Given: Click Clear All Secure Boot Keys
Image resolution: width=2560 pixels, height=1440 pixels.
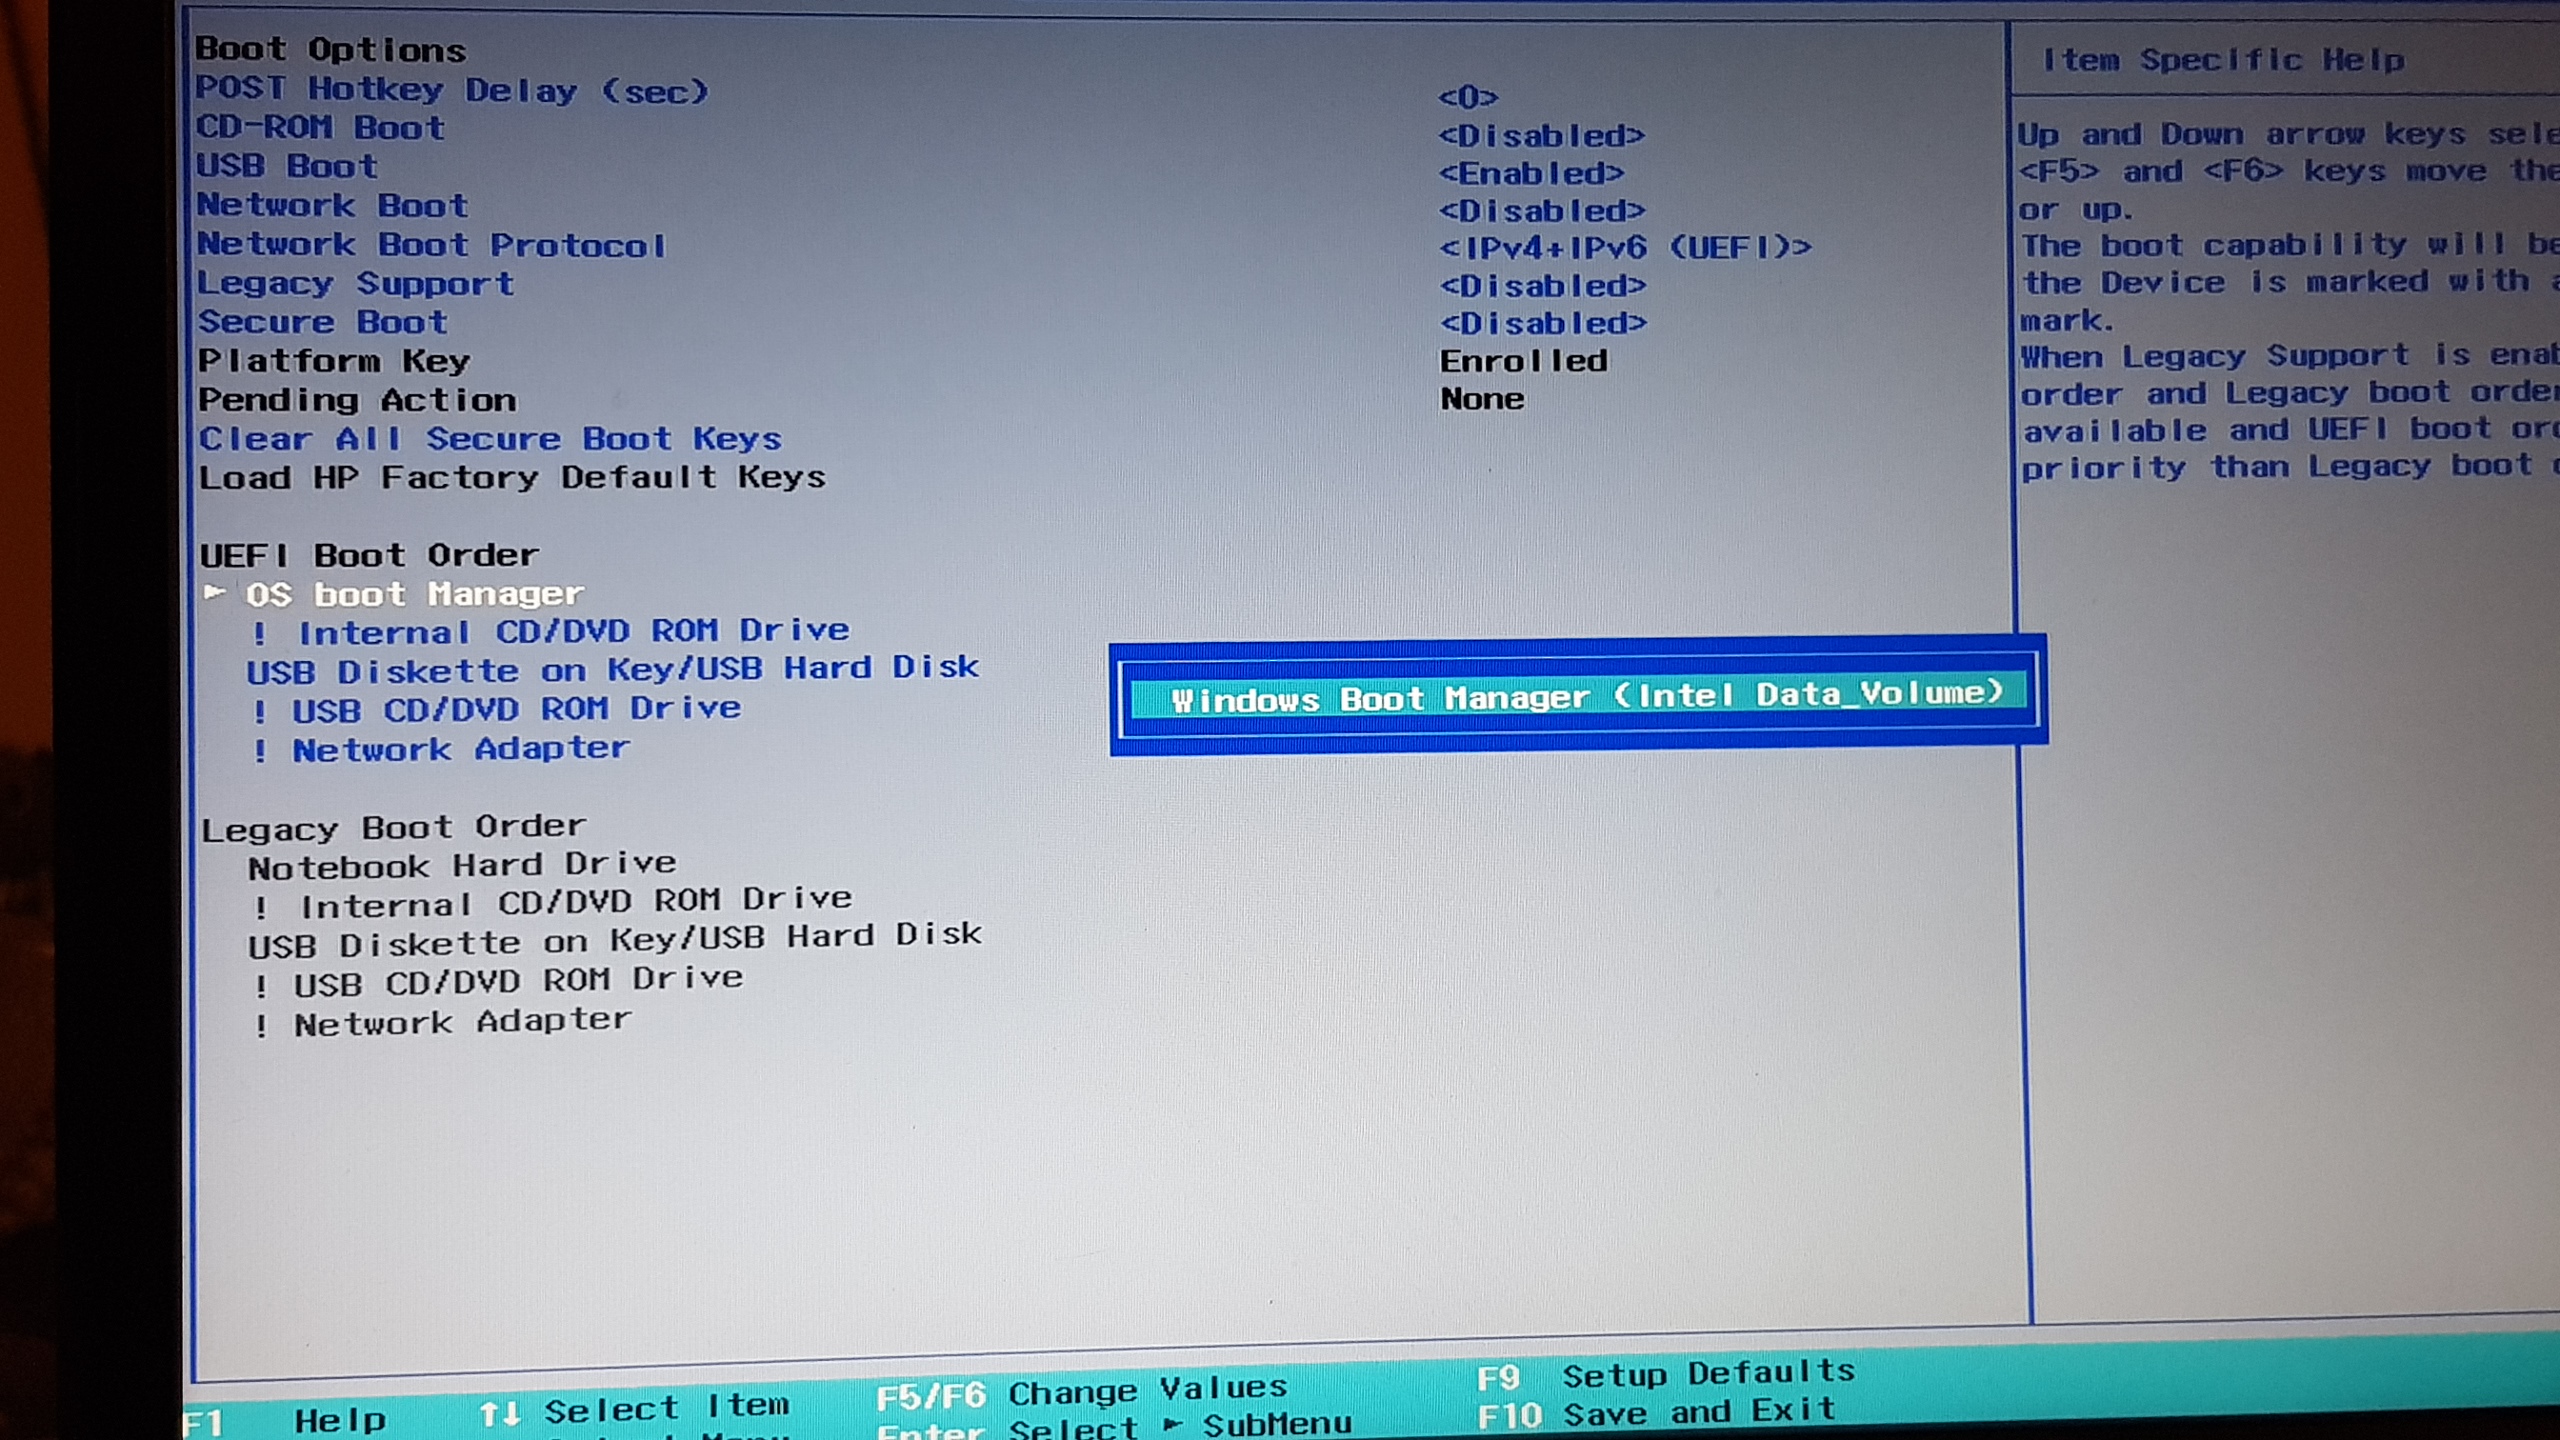Looking at the screenshot, I should 489,438.
